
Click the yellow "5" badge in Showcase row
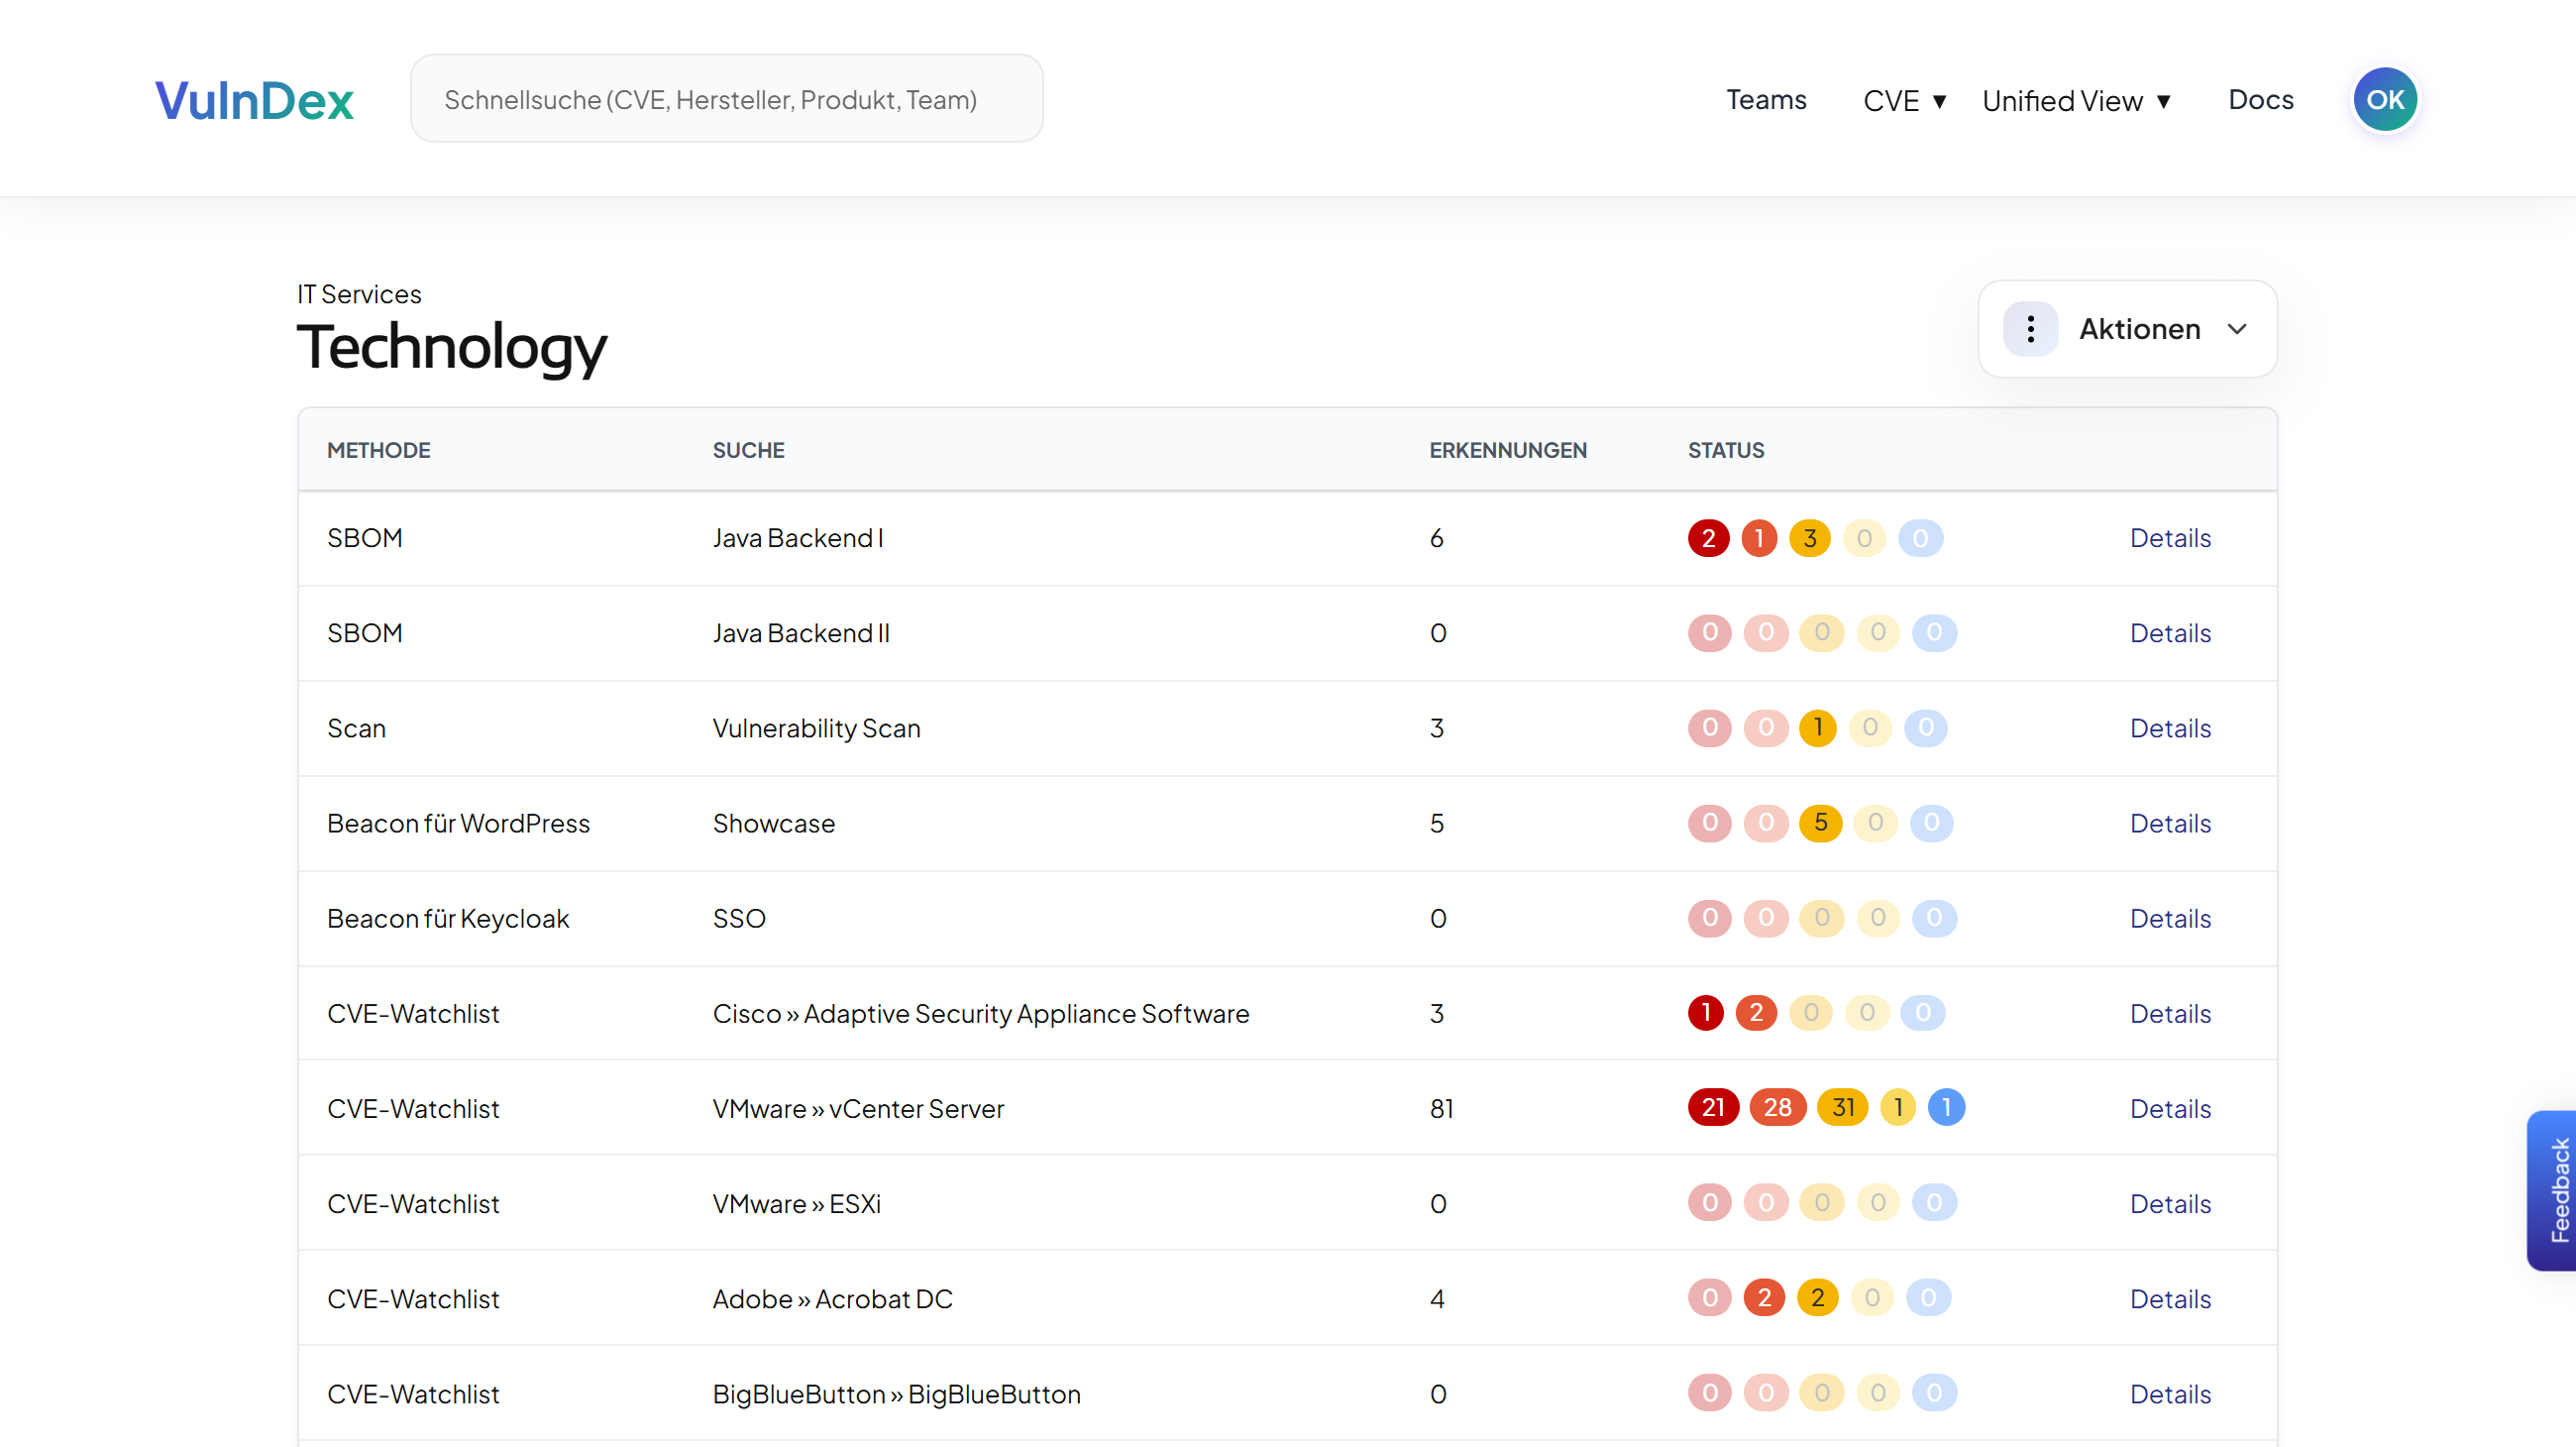(x=1821, y=823)
